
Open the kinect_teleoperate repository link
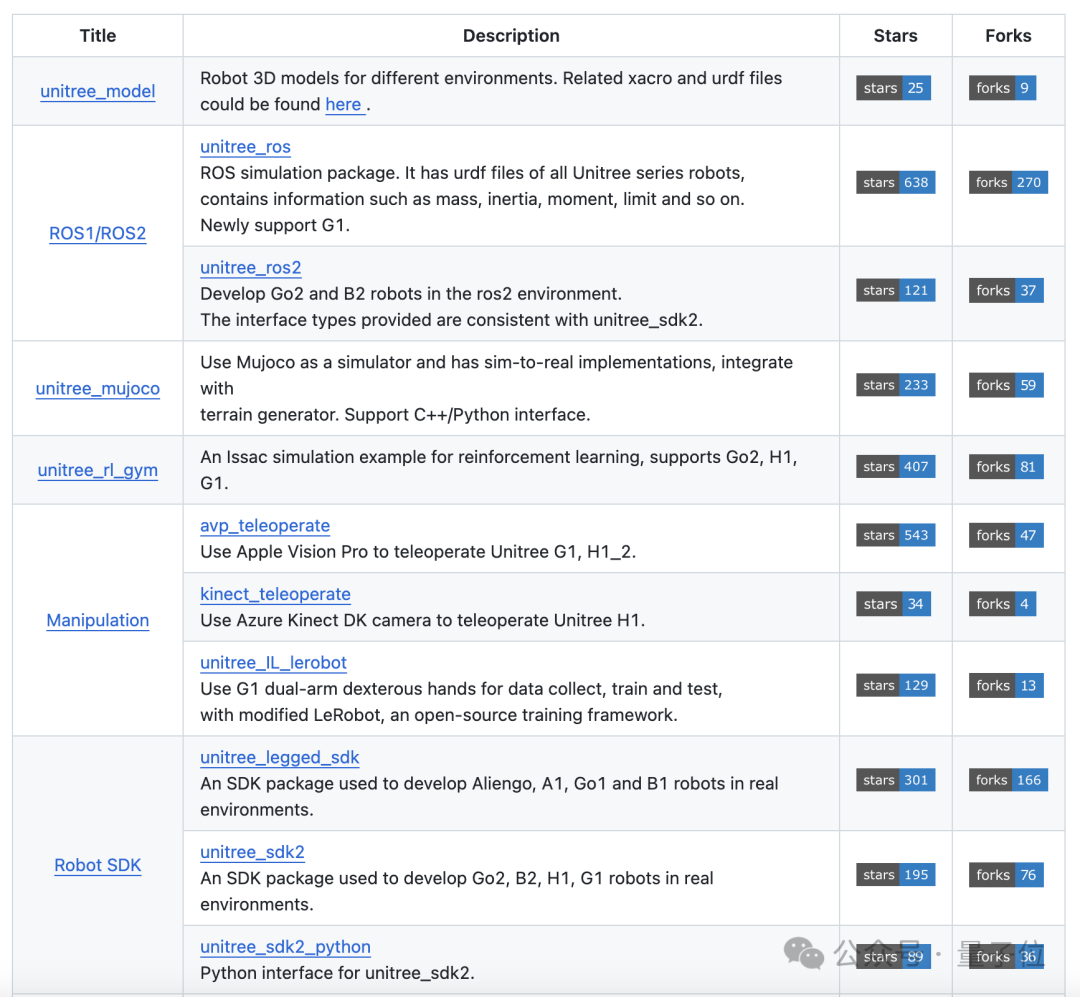[275, 594]
